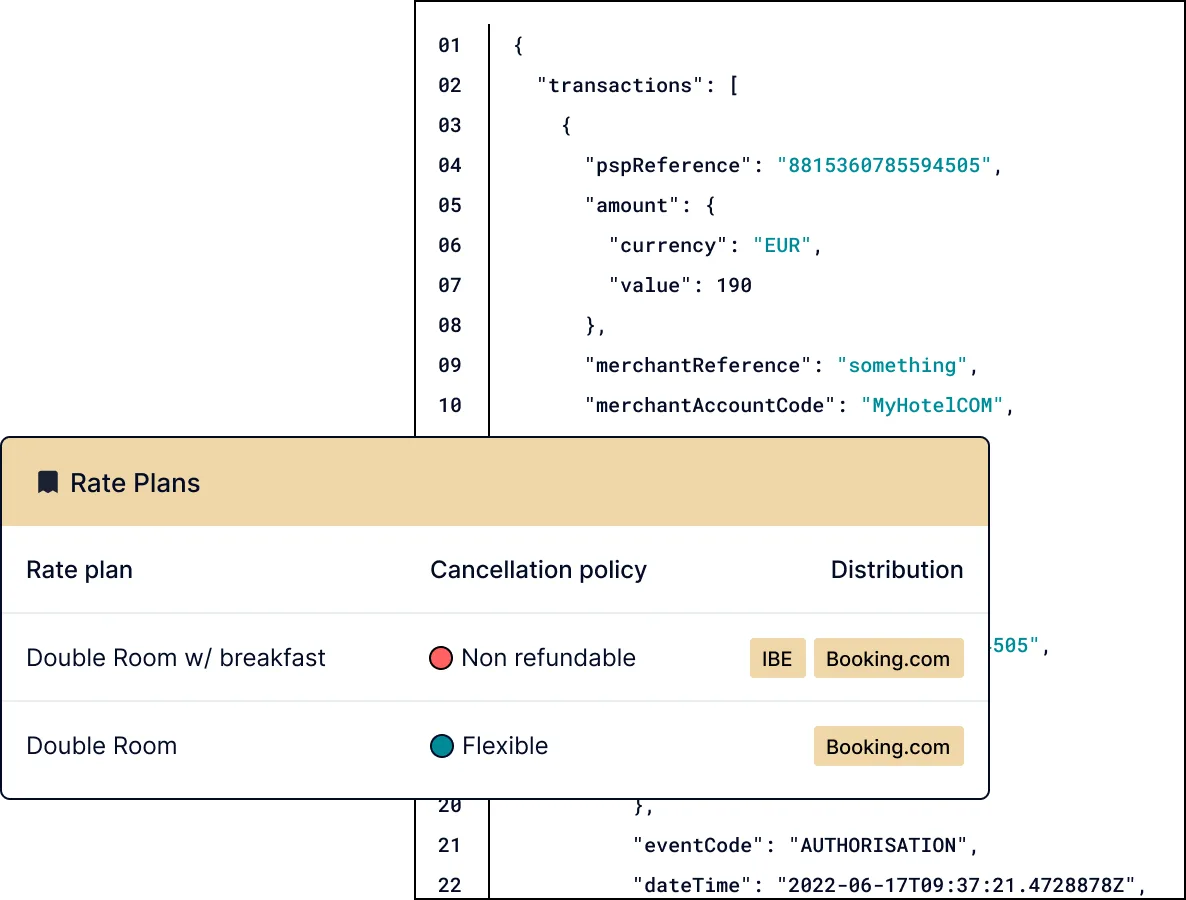The height and width of the screenshot is (900, 1186).
Task: Click Booking.com tag in breakfast row
Action: click(x=889, y=658)
